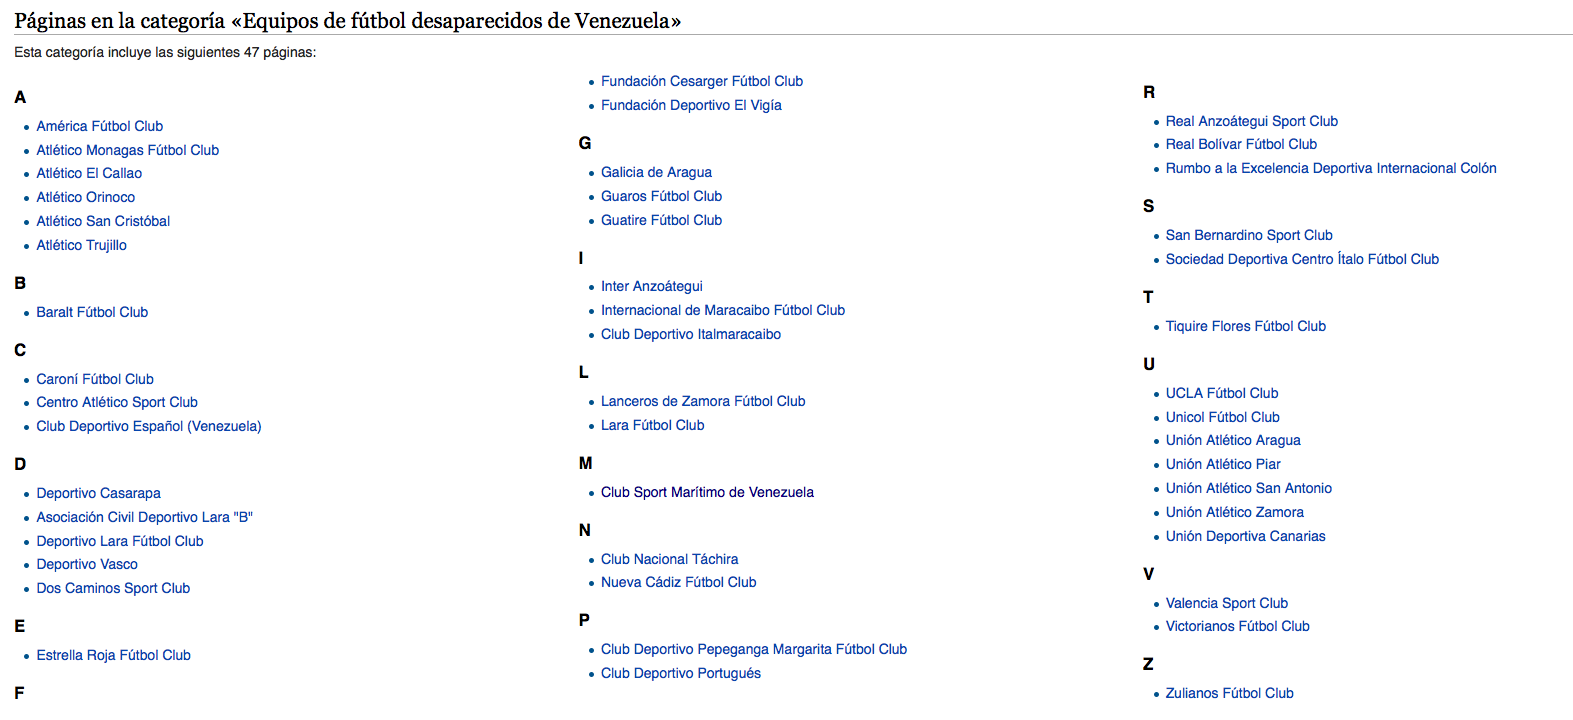Visit Real Anzoátegui Sport Club page
Image resolution: width=1573 pixels, height=720 pixels.
[1252, 121]
